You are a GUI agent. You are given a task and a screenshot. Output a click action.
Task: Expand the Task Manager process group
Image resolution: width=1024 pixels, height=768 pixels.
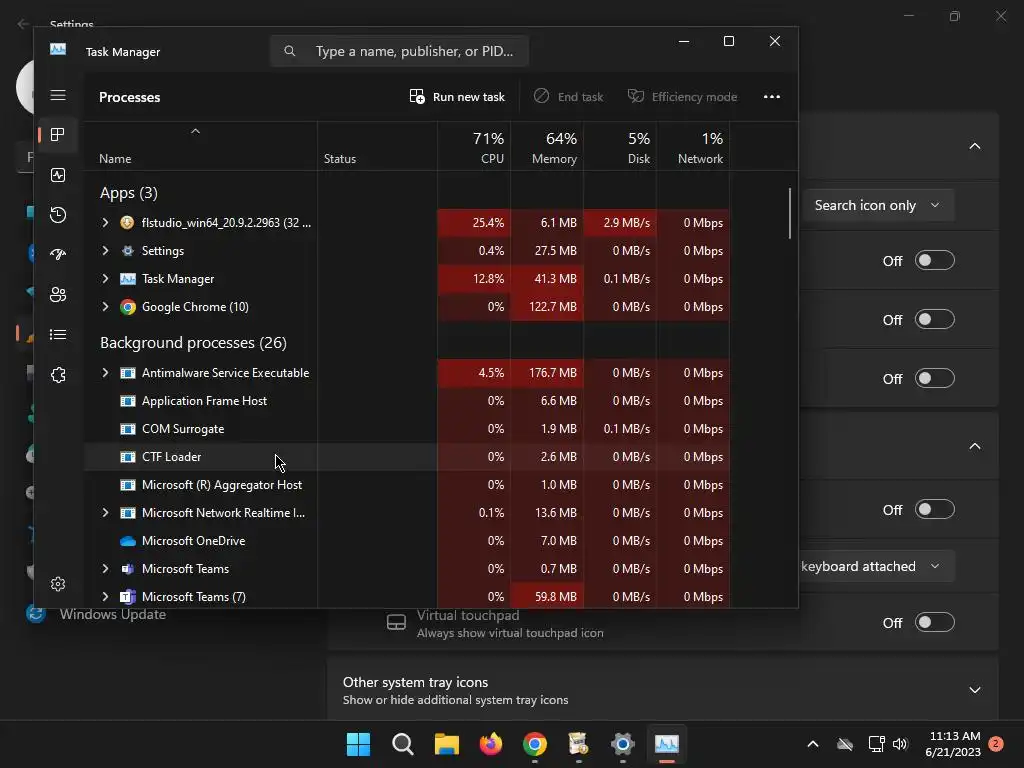(x=105, y=279)
